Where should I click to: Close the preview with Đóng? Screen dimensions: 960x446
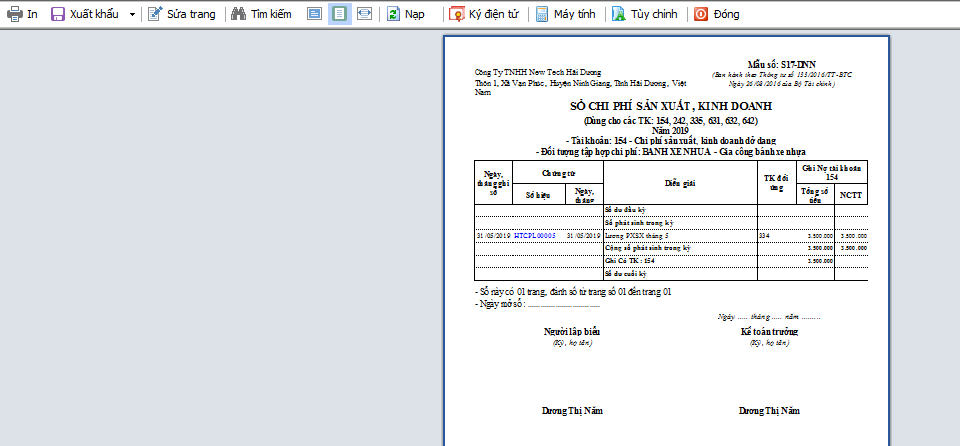(716, 15)
